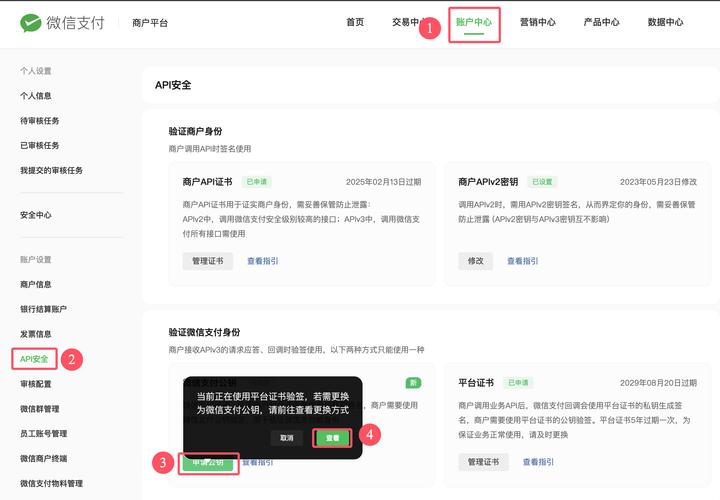Select the 数据中心 tab

click(665, 22)
